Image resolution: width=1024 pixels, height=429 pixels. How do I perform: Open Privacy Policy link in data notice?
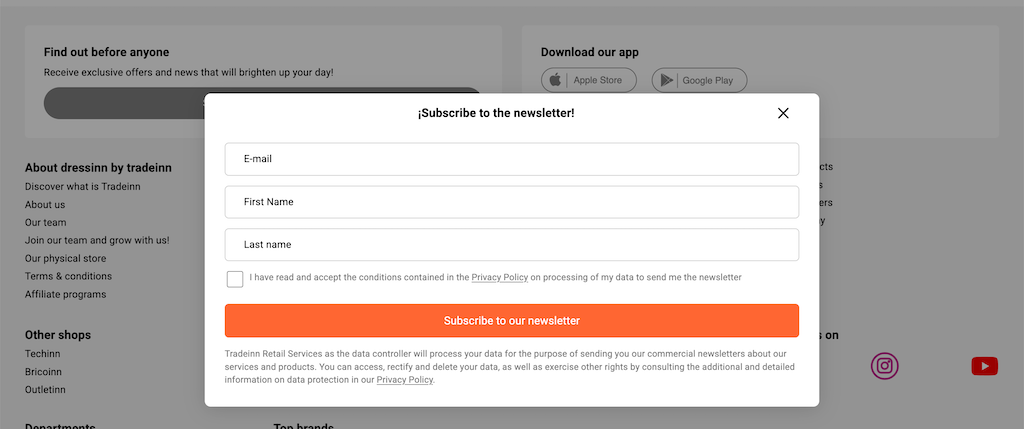tap(405, 380)
